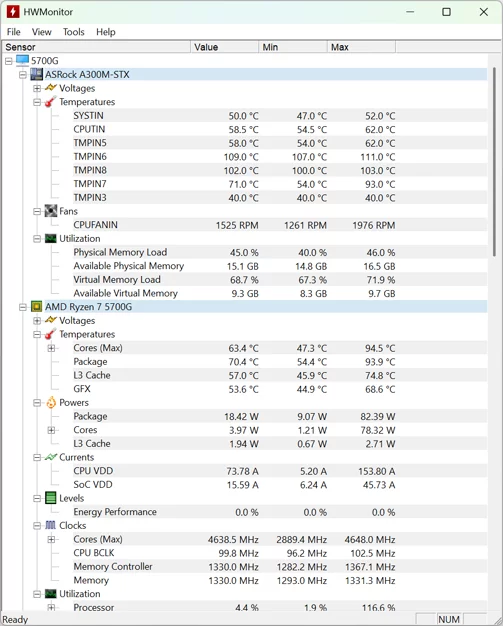The width and height of the screenshot is (503, 626).
Task: Expand Cores (Max) temperature node
Action: click(x=51, y=348)
